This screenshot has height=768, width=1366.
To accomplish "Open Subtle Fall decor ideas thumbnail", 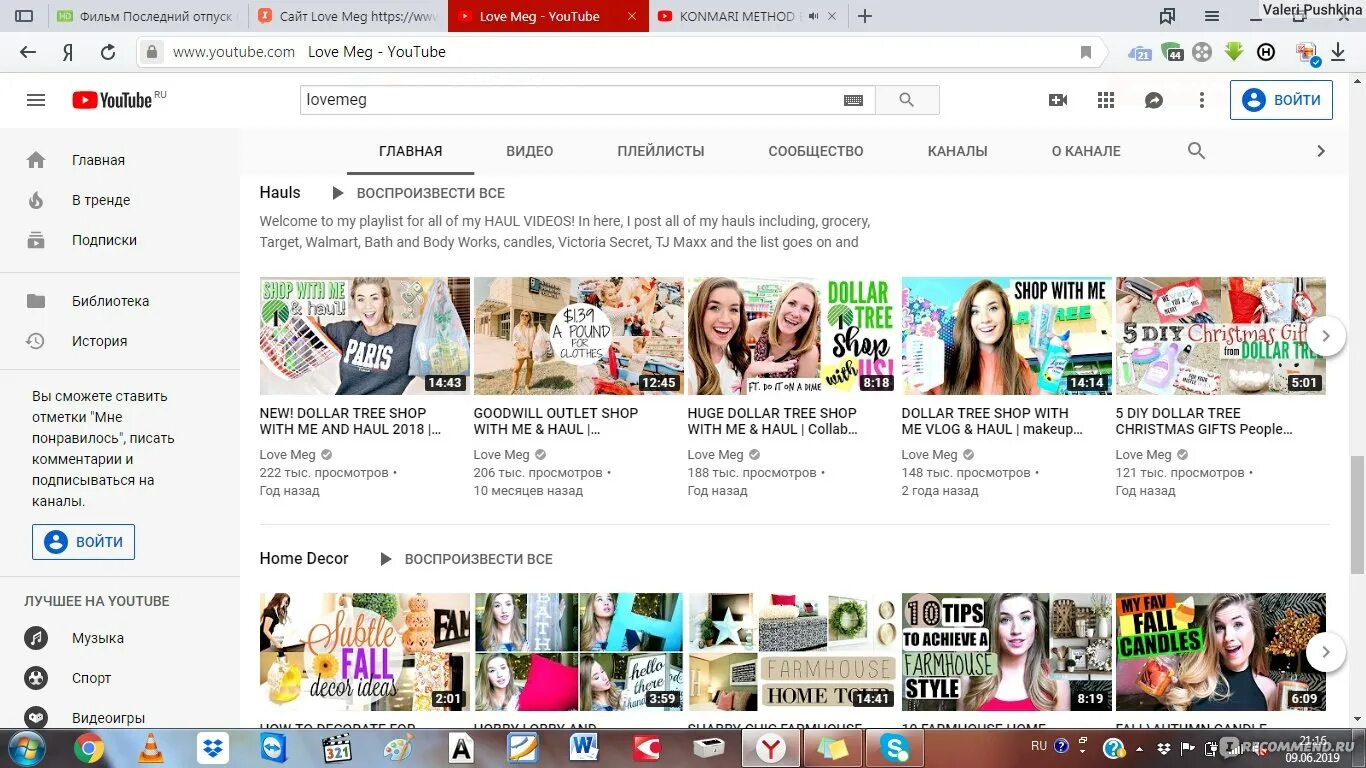I will [x=365, y=652].
